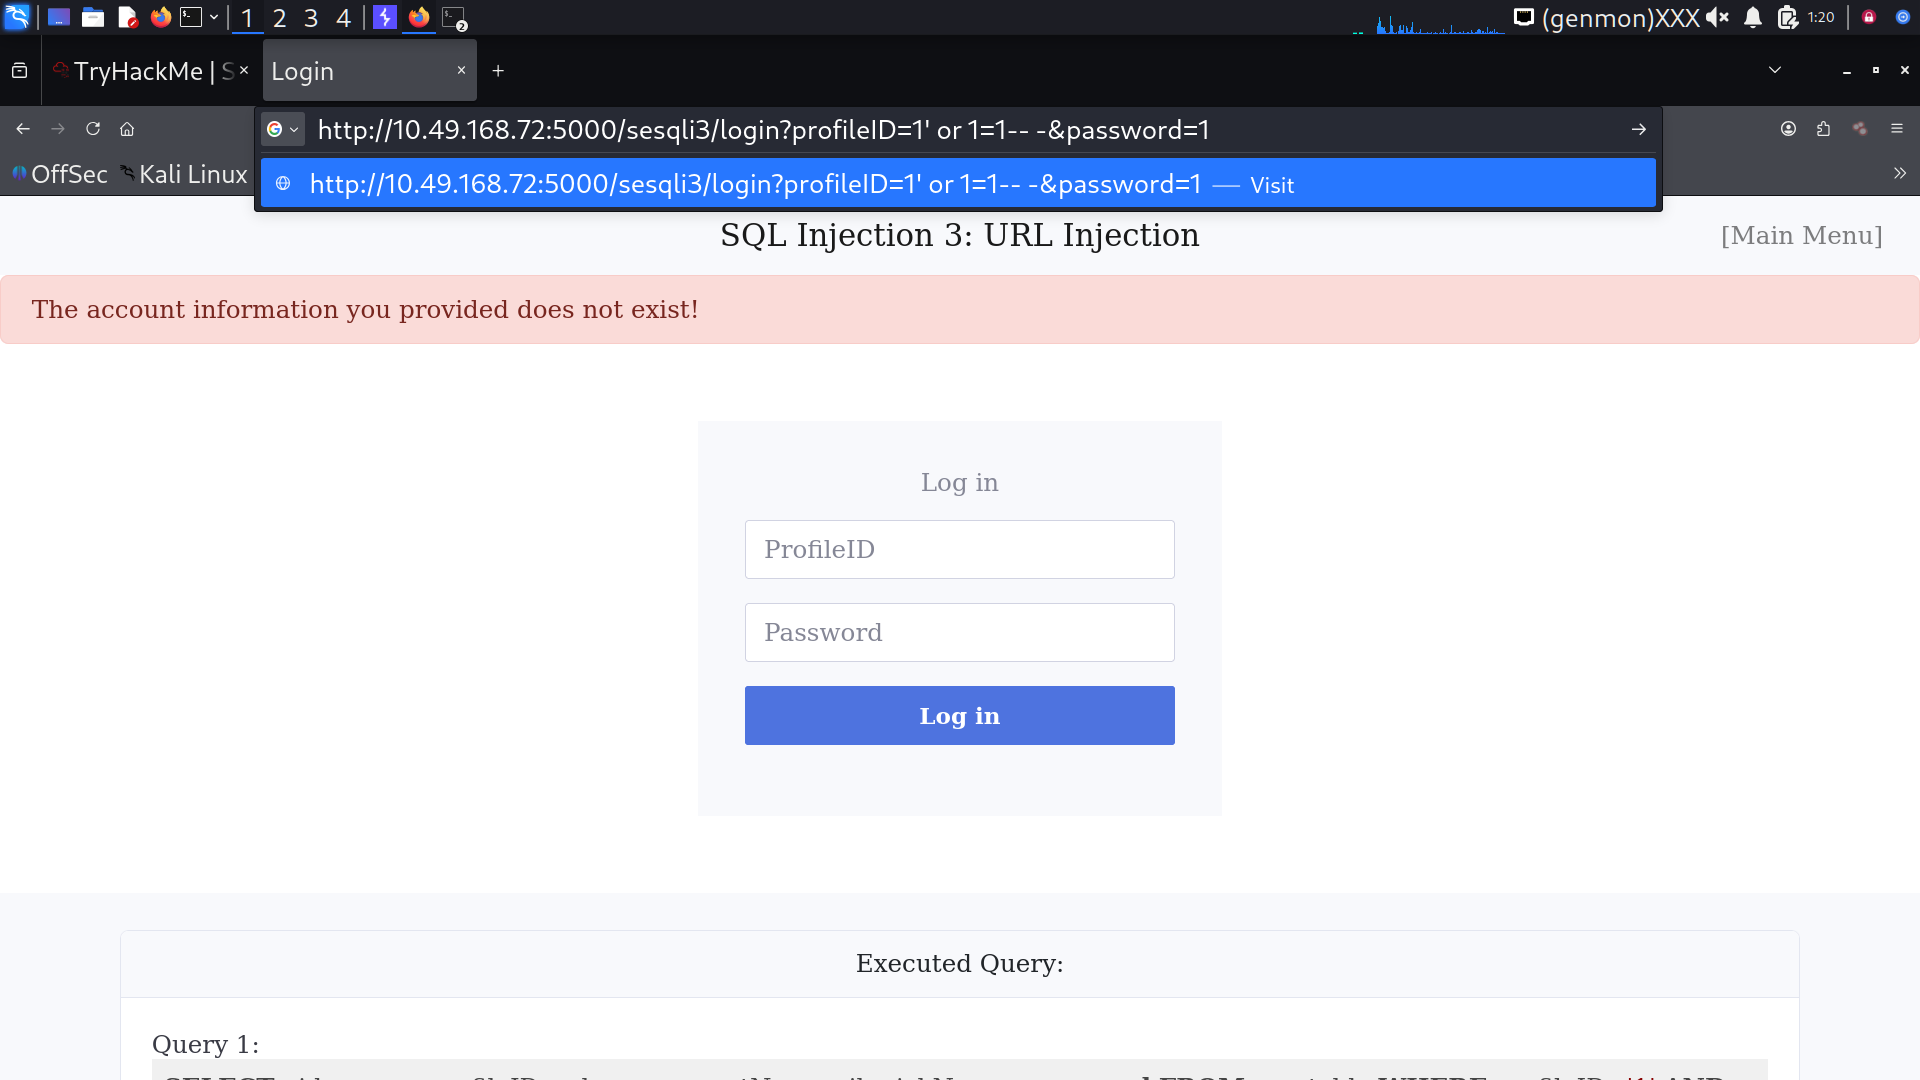This screenshot has width=1920, height=1080.
Task: Switch to workspace 3
Action: point(311,18)
